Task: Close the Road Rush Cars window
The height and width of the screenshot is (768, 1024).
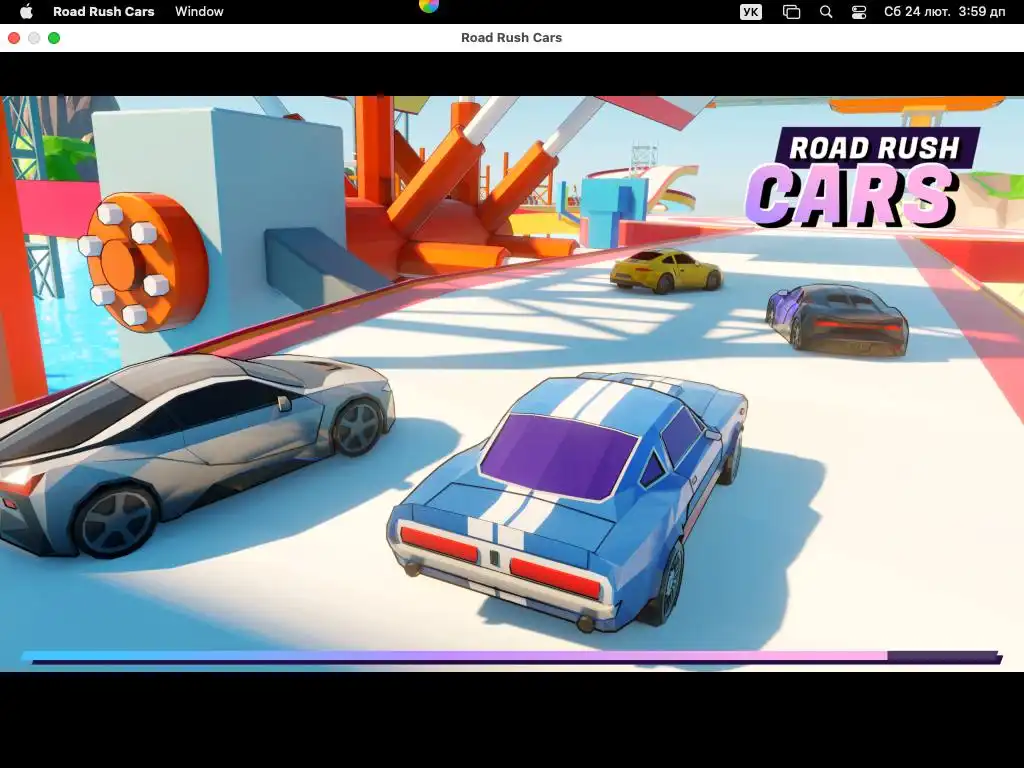Action: (14, 38)
